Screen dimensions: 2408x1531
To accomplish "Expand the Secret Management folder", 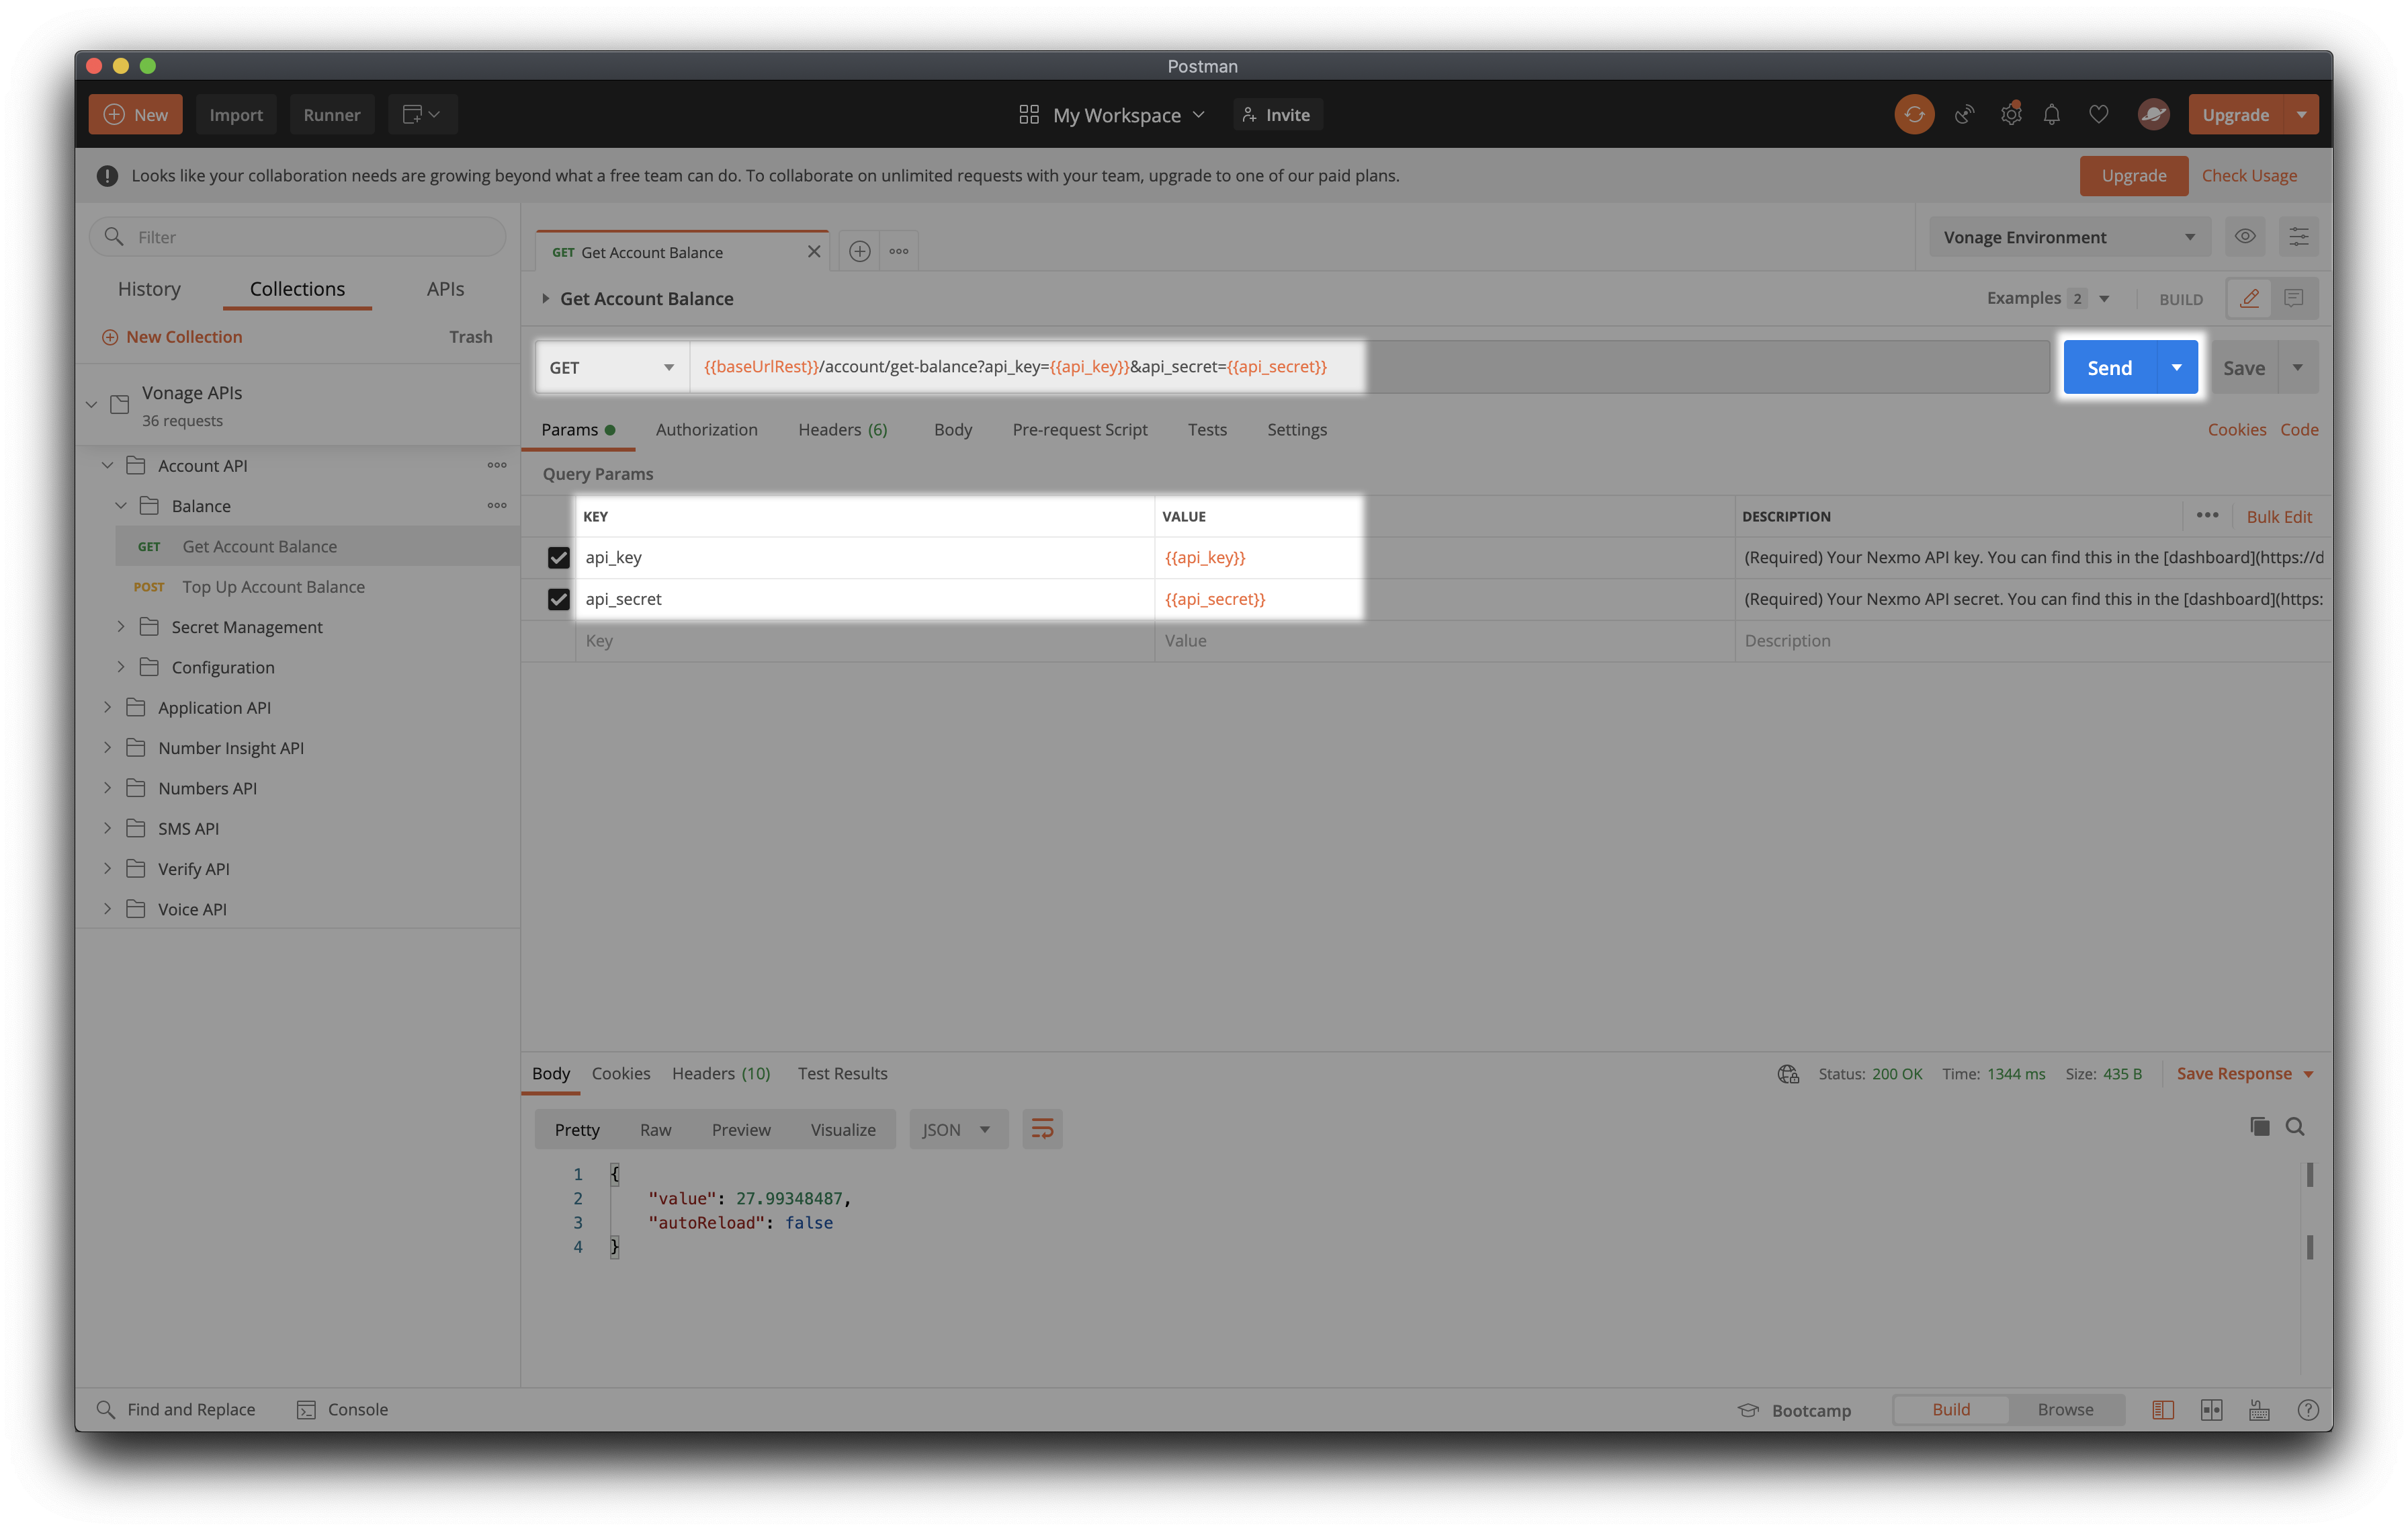I will (x=121, y=626).
